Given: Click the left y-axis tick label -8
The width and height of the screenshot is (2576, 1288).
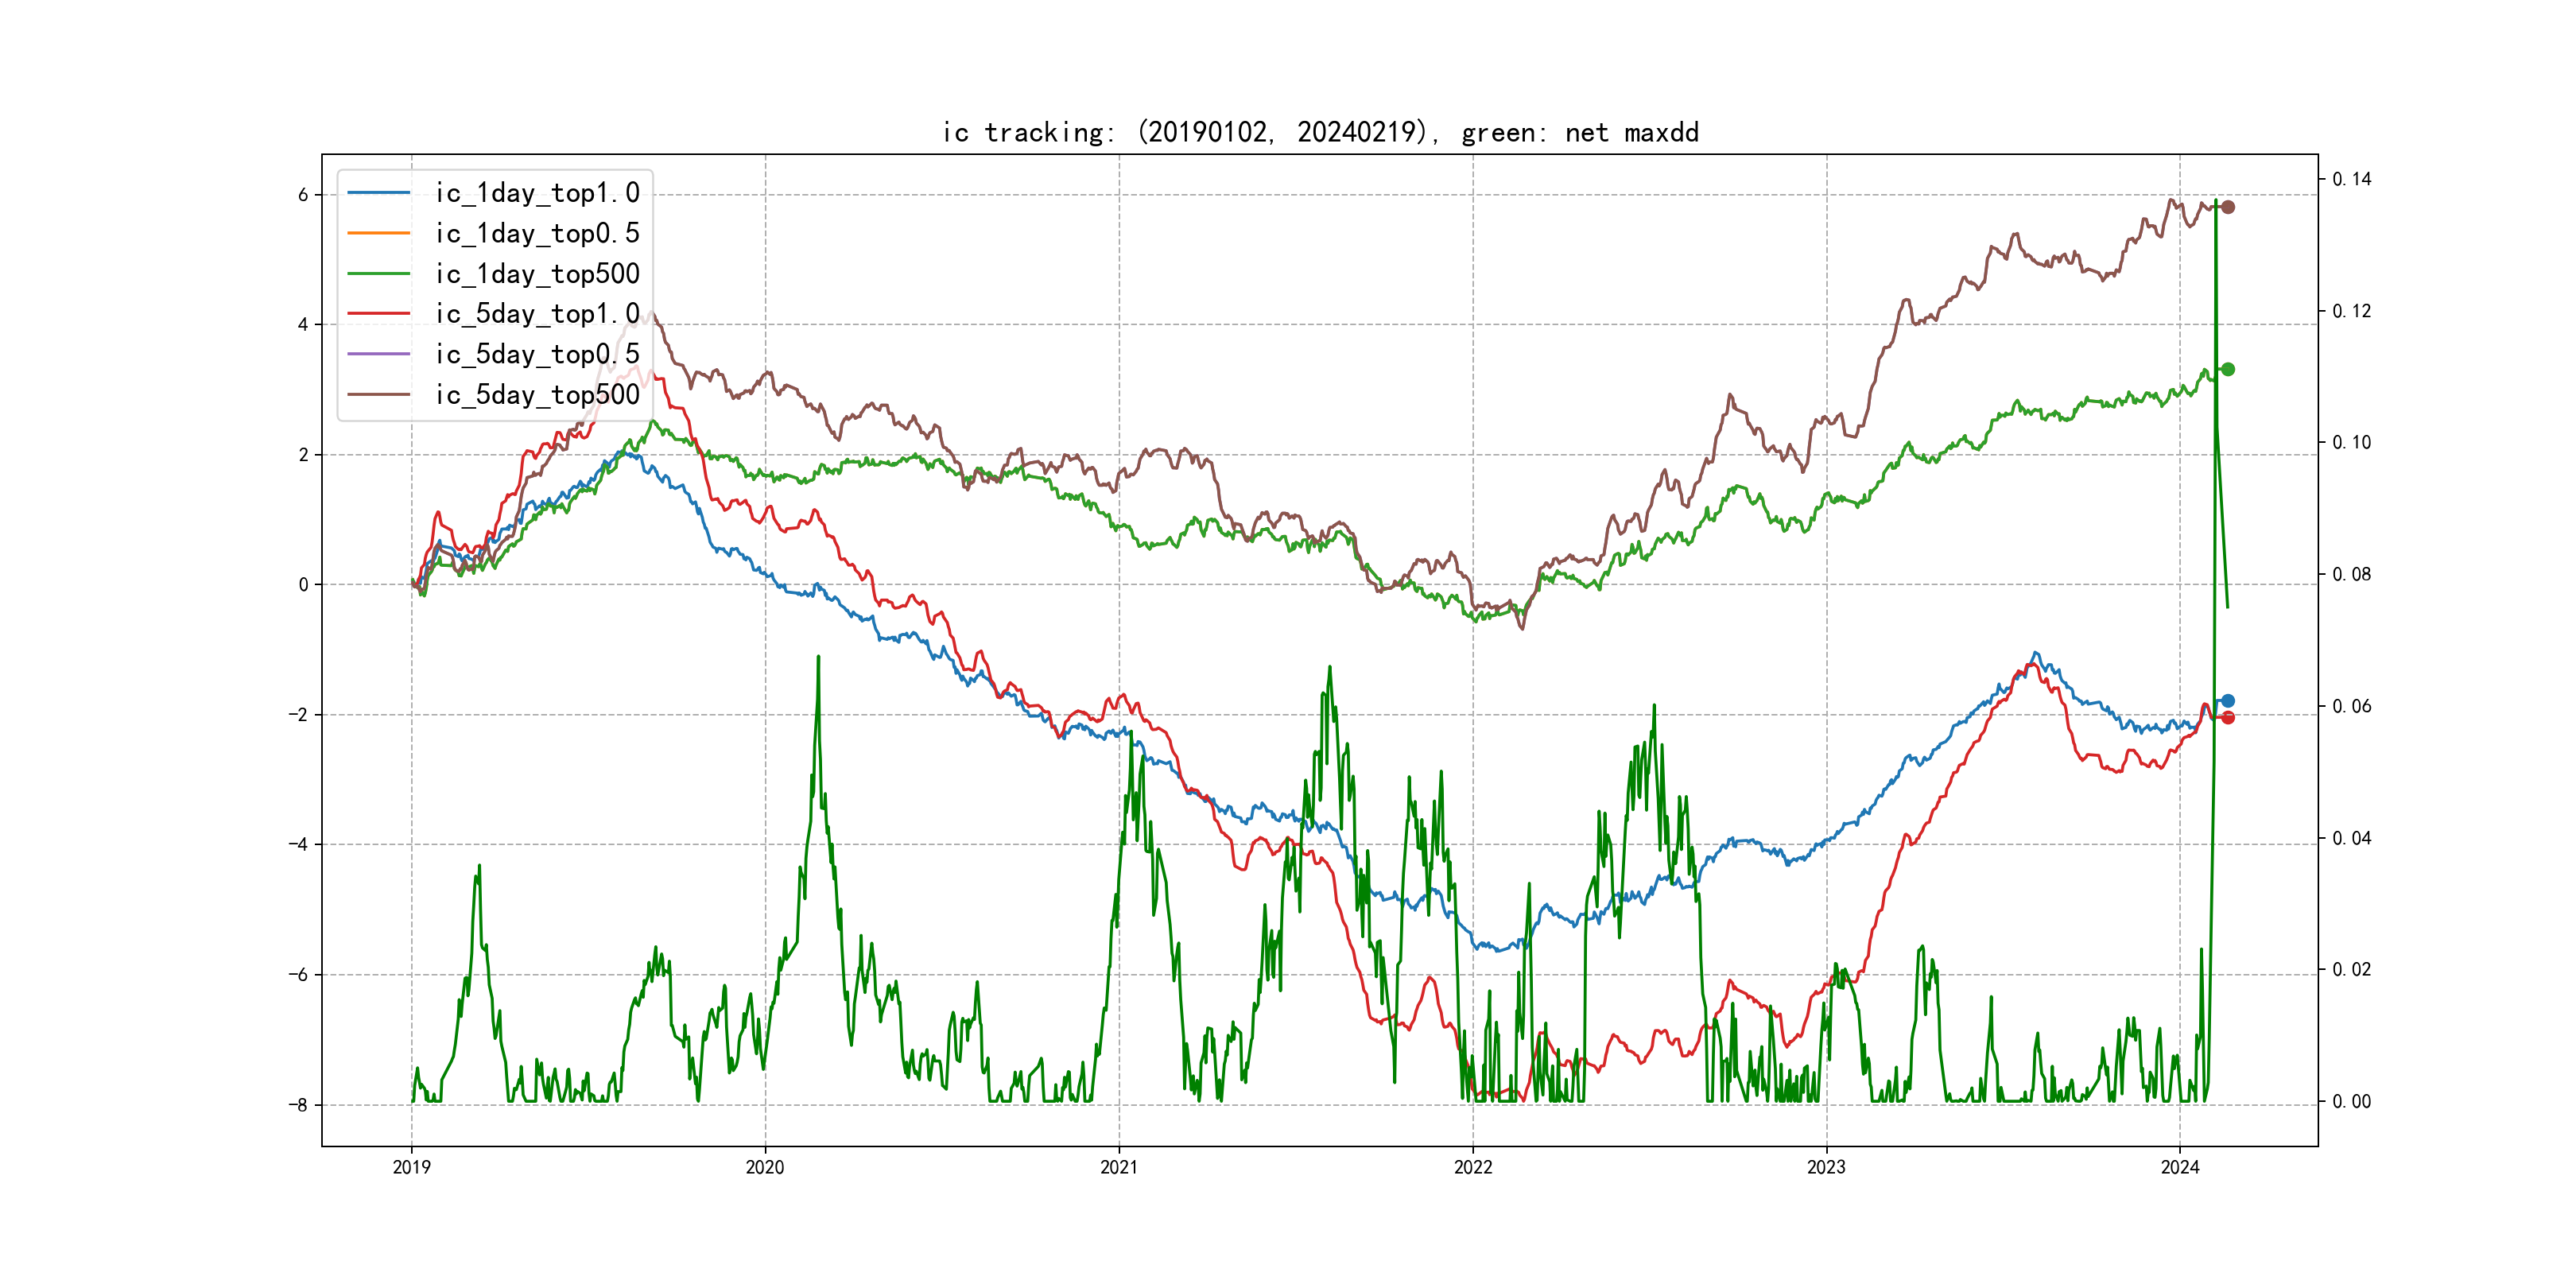Looking at the screenshot, I should coord(298,1105).
